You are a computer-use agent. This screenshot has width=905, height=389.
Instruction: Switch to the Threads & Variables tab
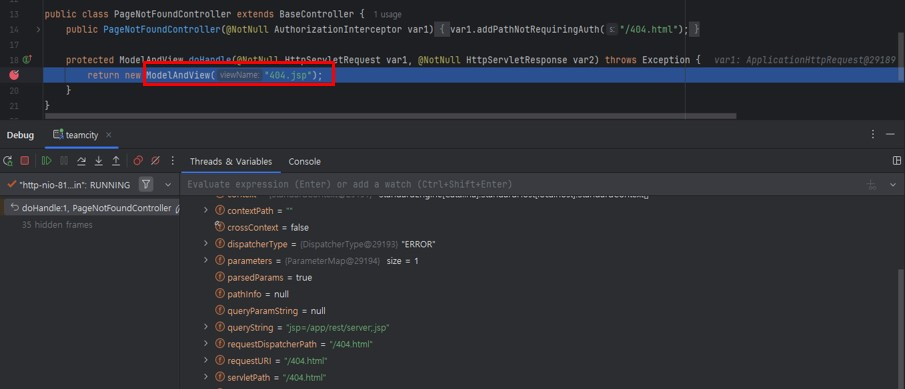coord(231,162)
